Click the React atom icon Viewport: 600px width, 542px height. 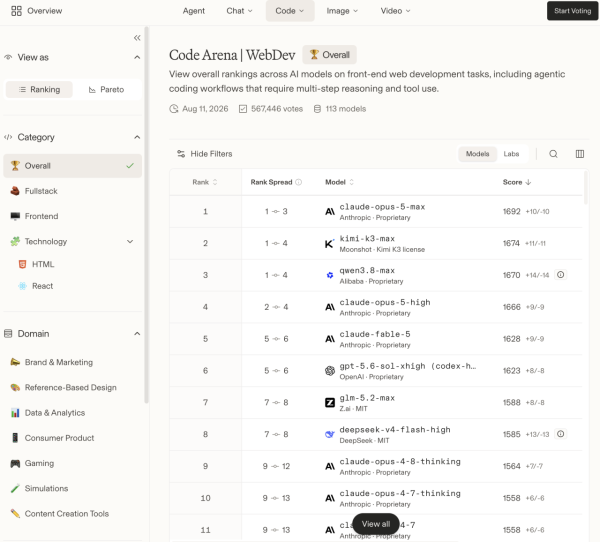click(23, 286)
